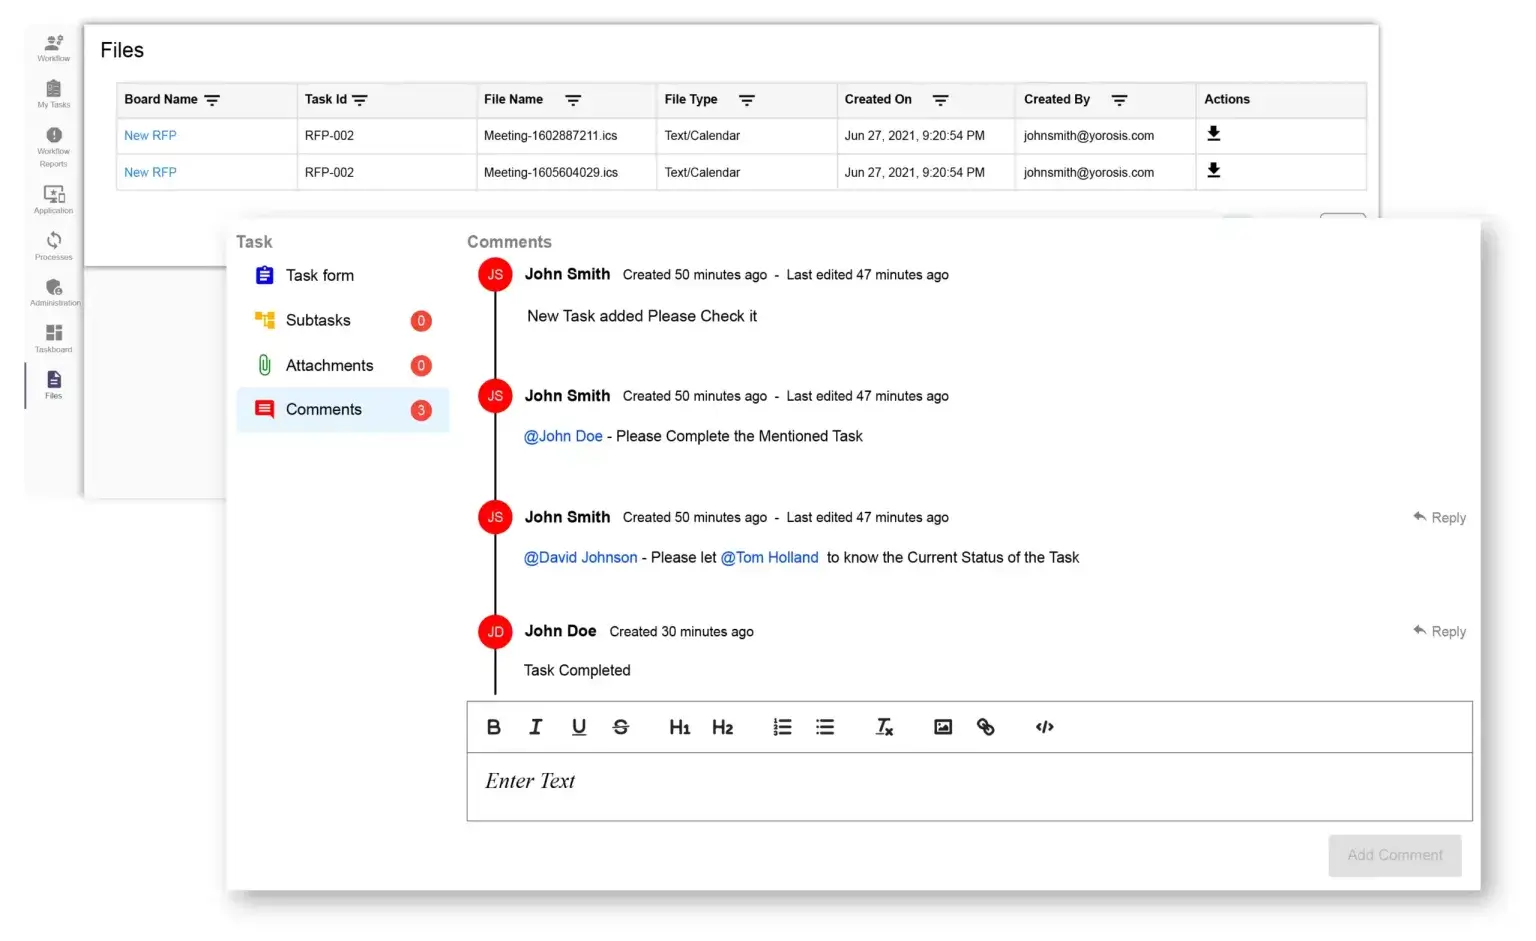1536x941 pixels.
Task: Reply to John Doe's Task Completed comment
Action: point(1439,631)
